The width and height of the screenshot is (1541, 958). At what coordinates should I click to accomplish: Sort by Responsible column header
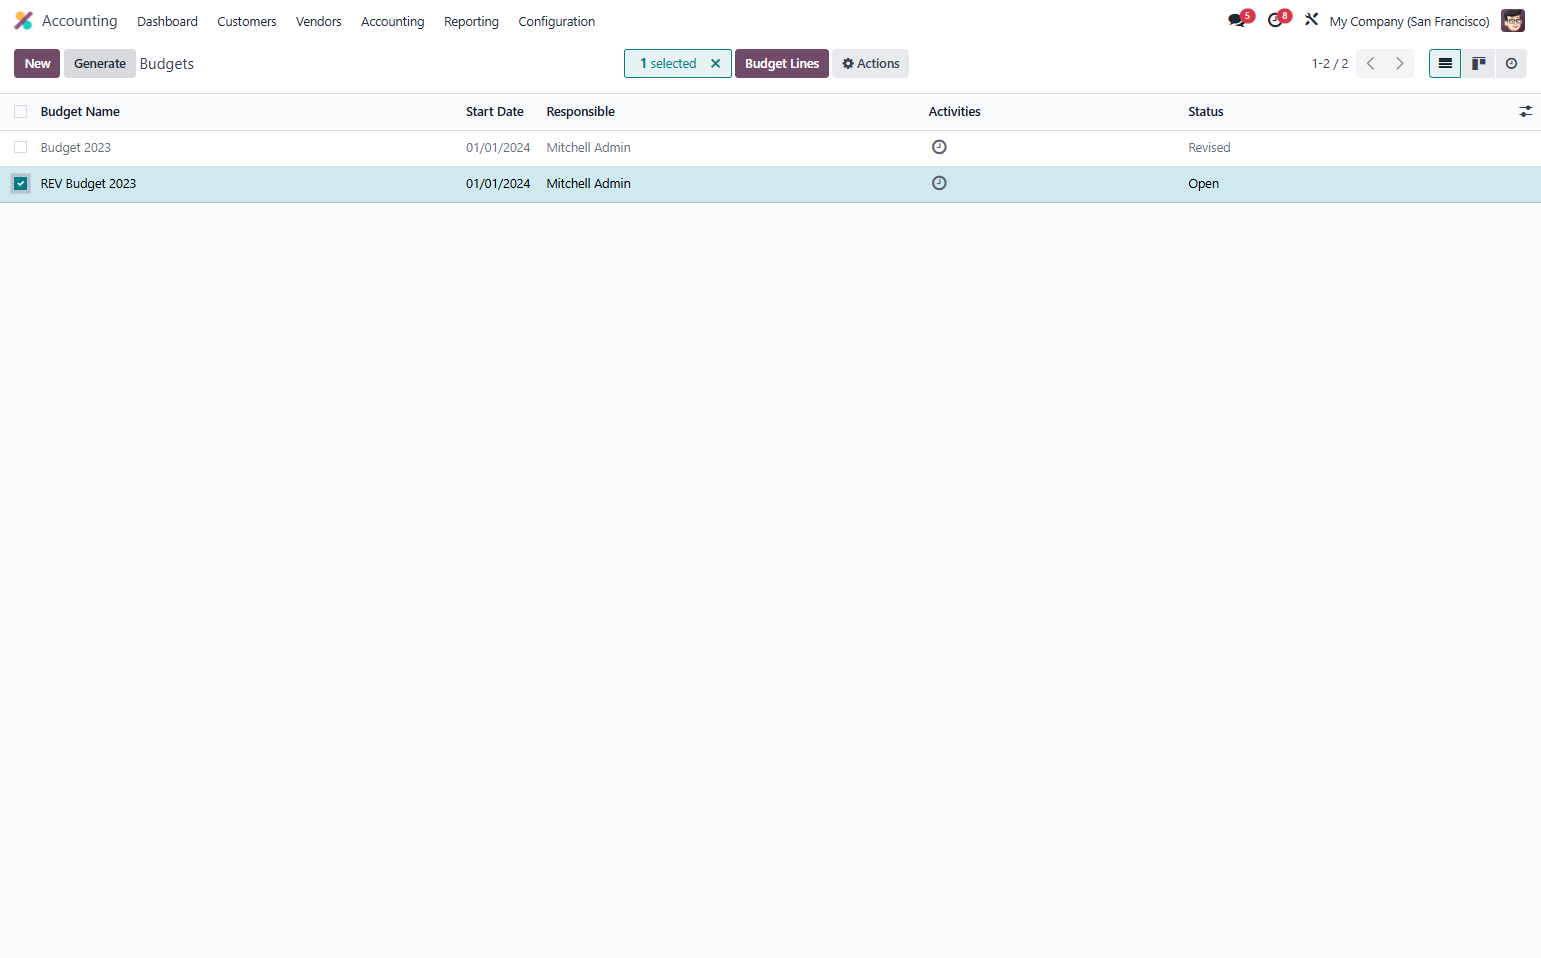(581, 112)
